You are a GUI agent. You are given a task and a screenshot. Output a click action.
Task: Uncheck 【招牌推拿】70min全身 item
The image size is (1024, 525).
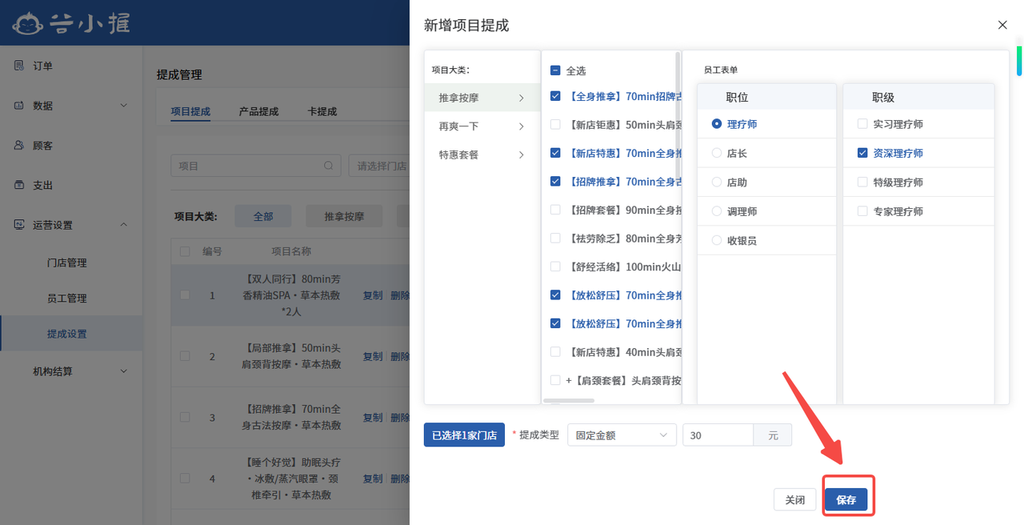coord(555,181)
